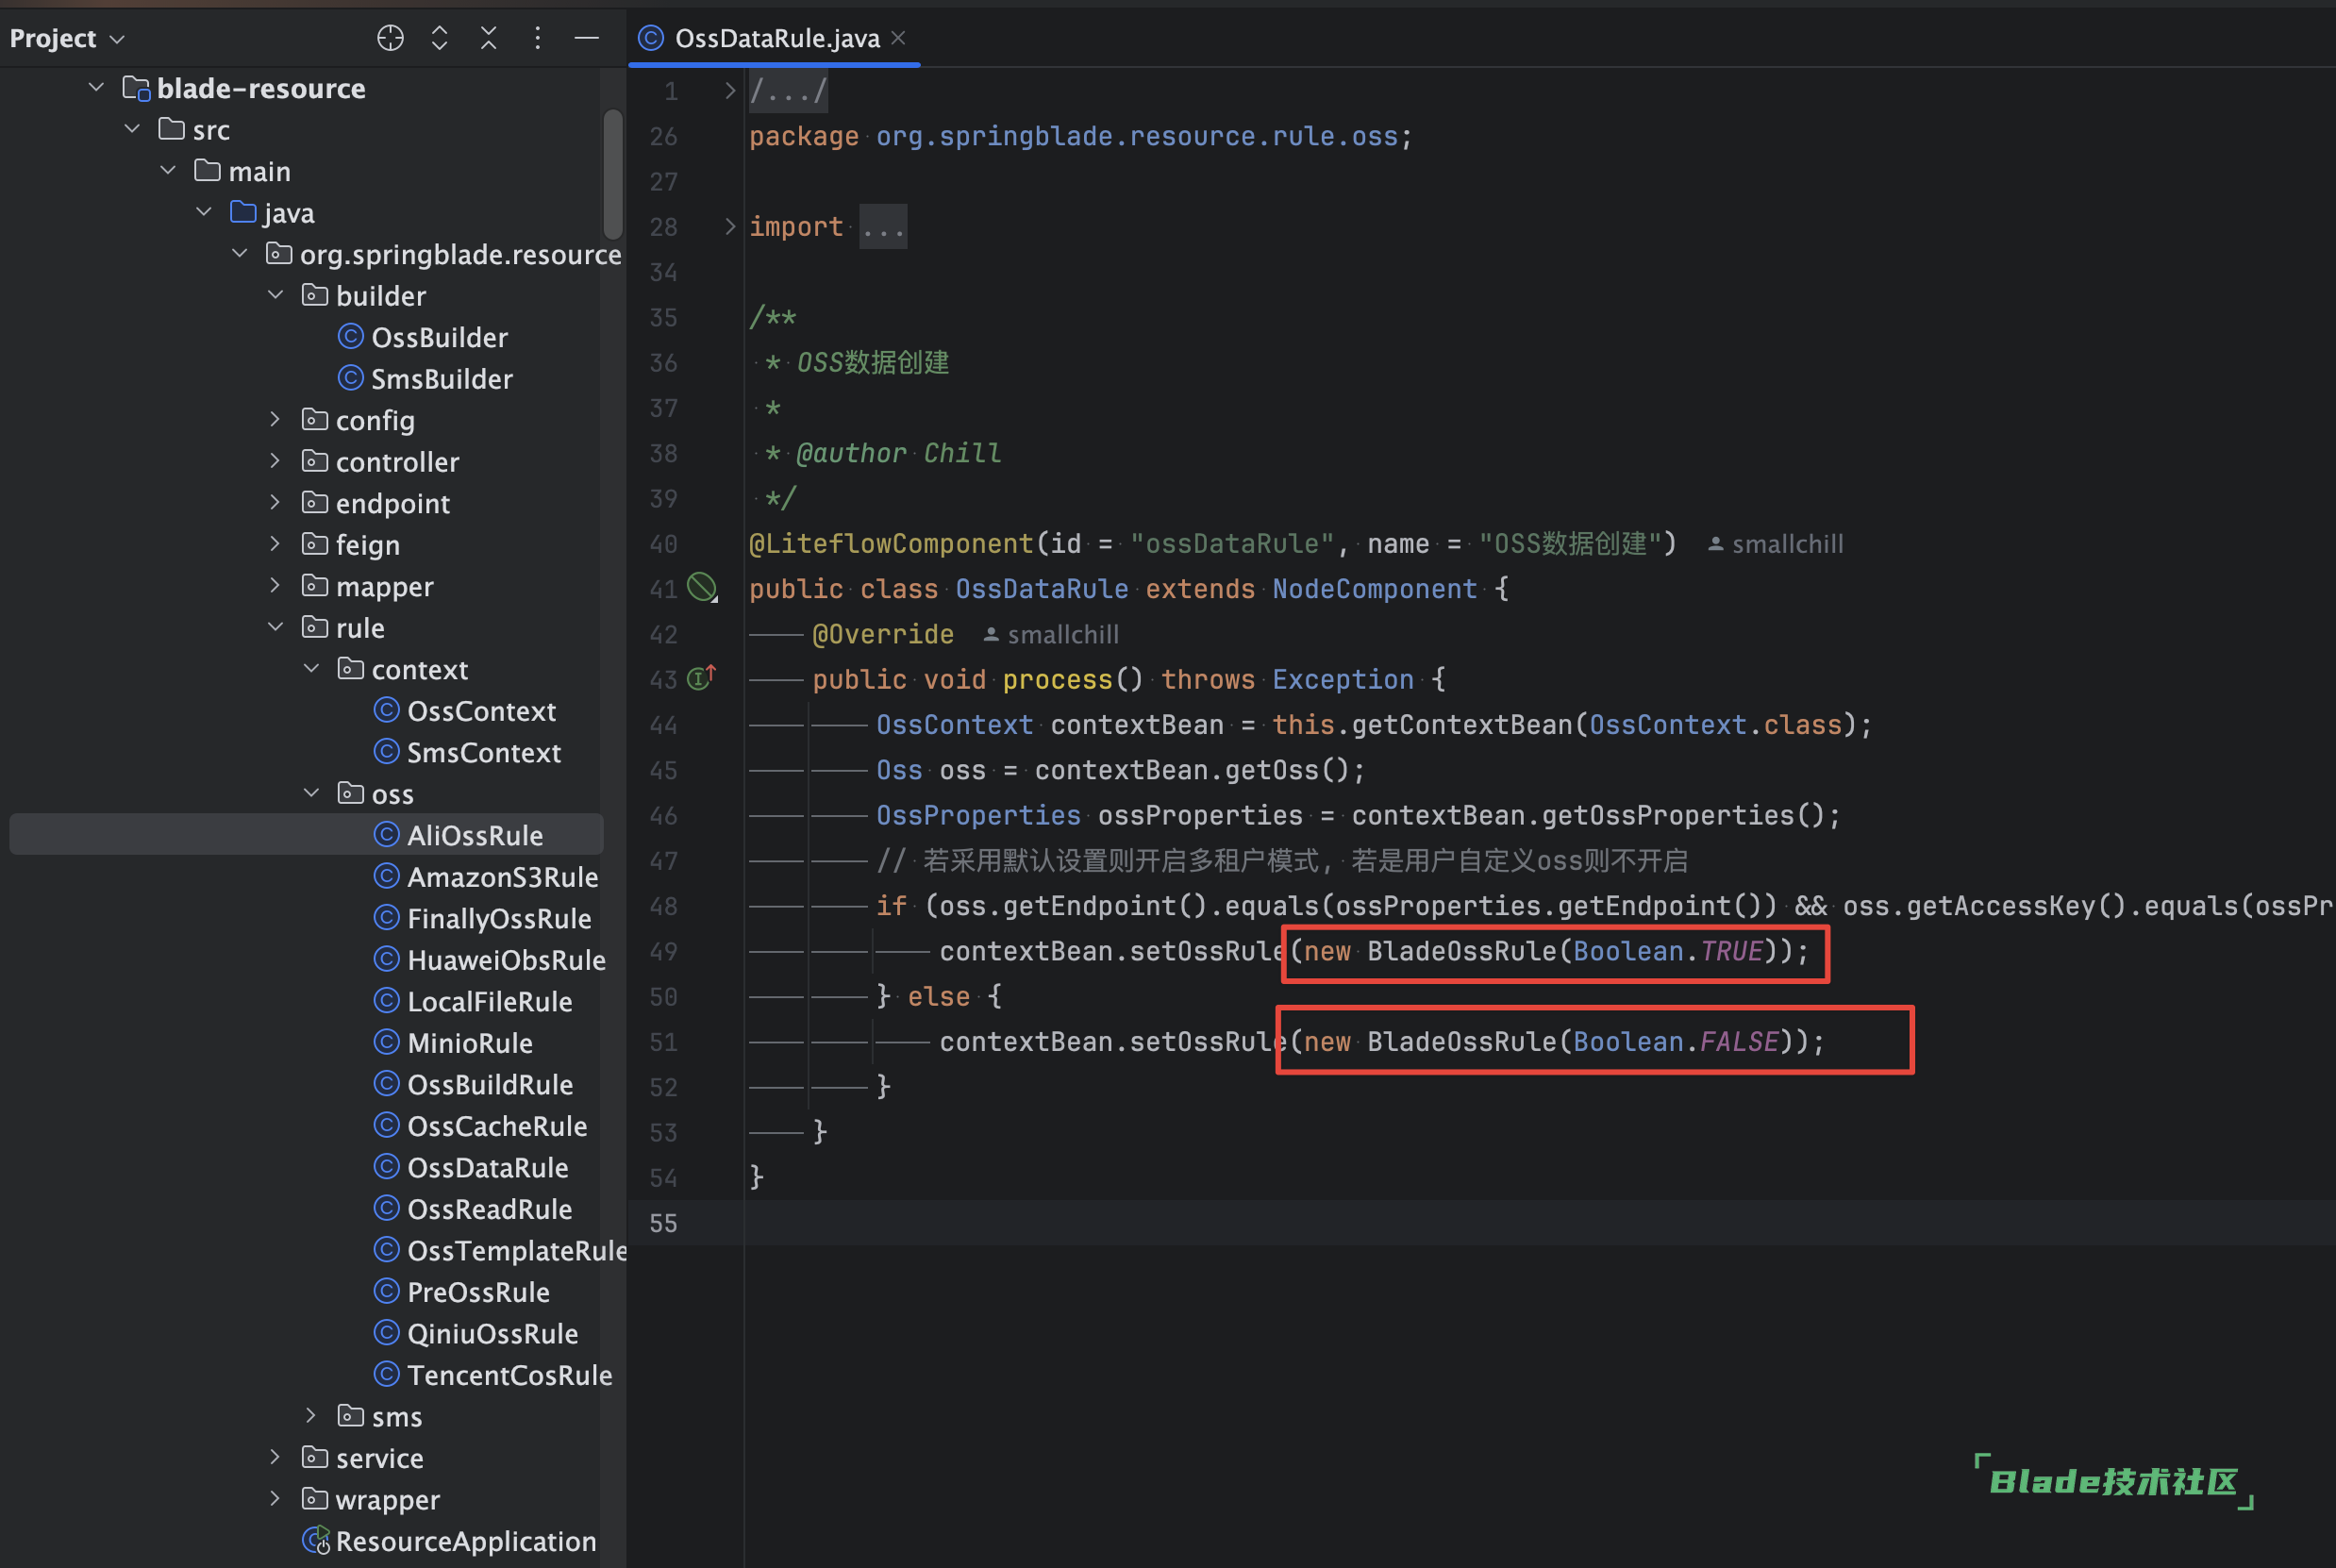Click the folded import ellipsis placeholder

tap(883, 227)
